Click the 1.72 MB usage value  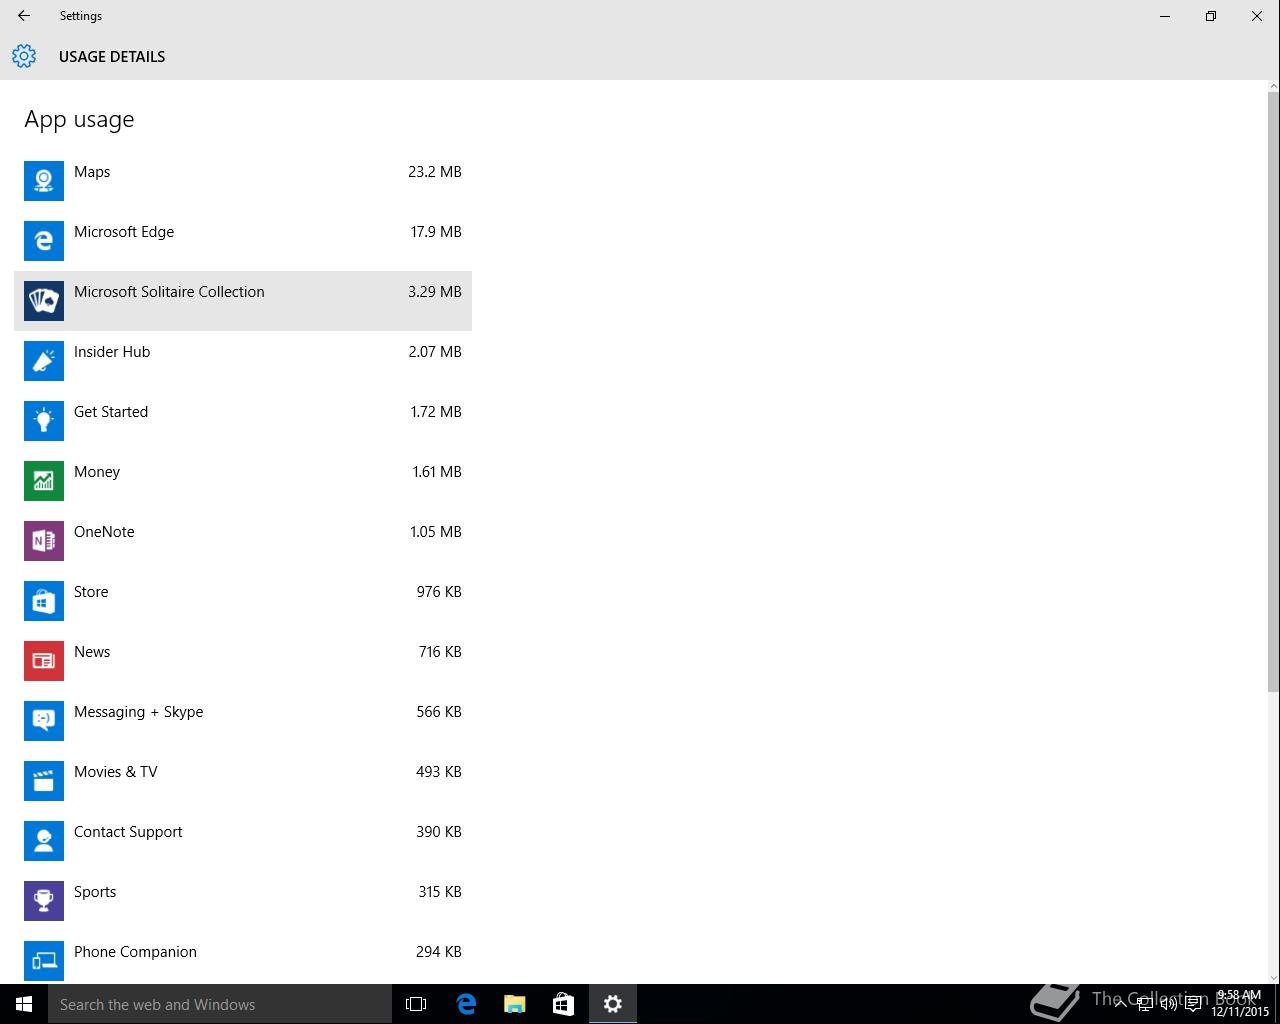click(436, 412)
